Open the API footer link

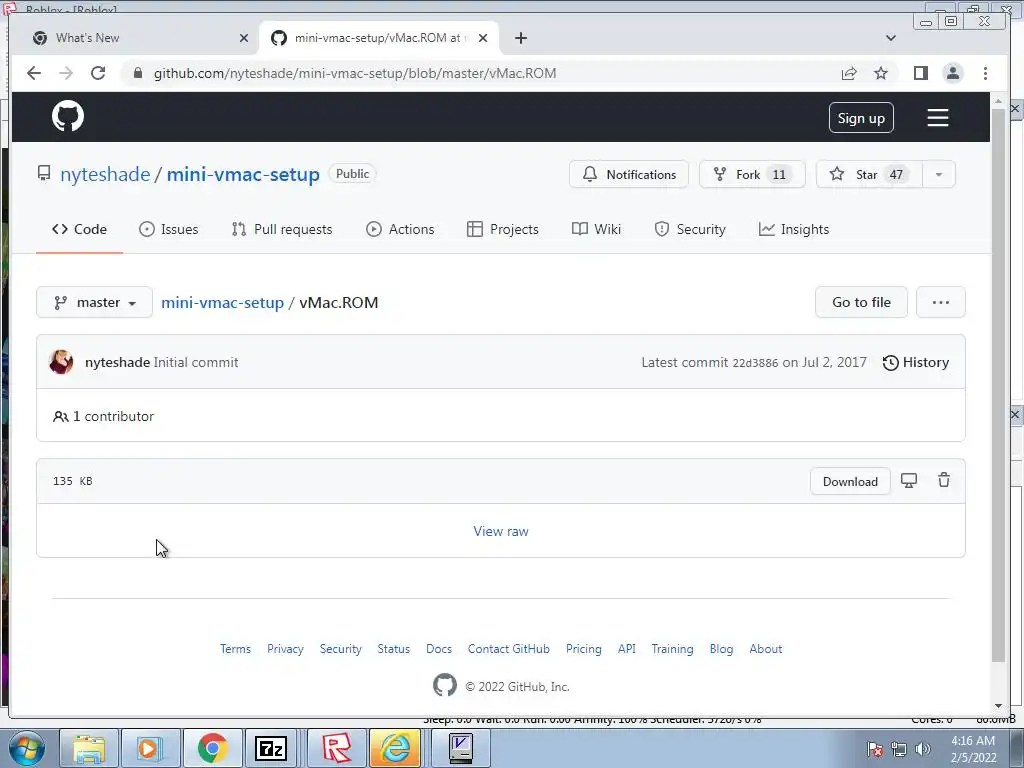tap(626, 648)
